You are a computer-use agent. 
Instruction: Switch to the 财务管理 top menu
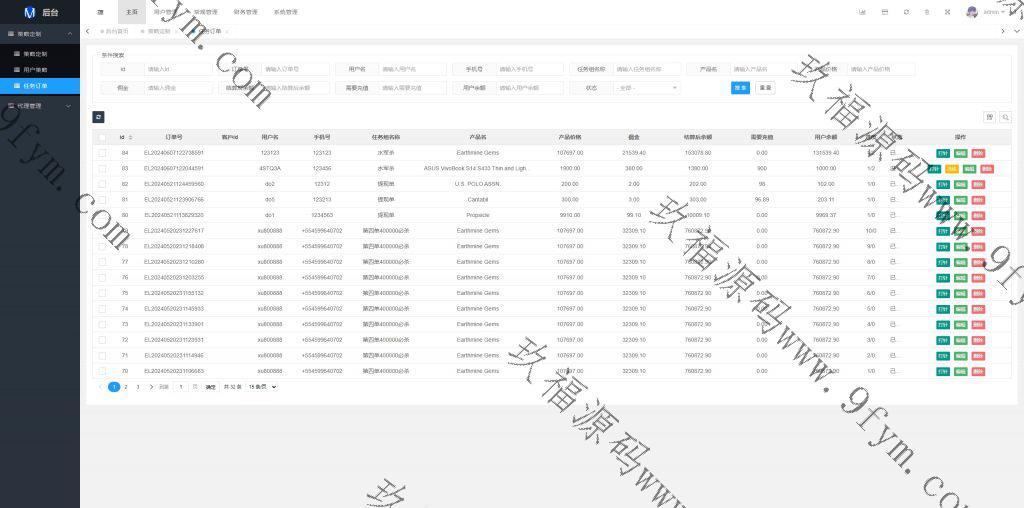click(x=245, y=12)
